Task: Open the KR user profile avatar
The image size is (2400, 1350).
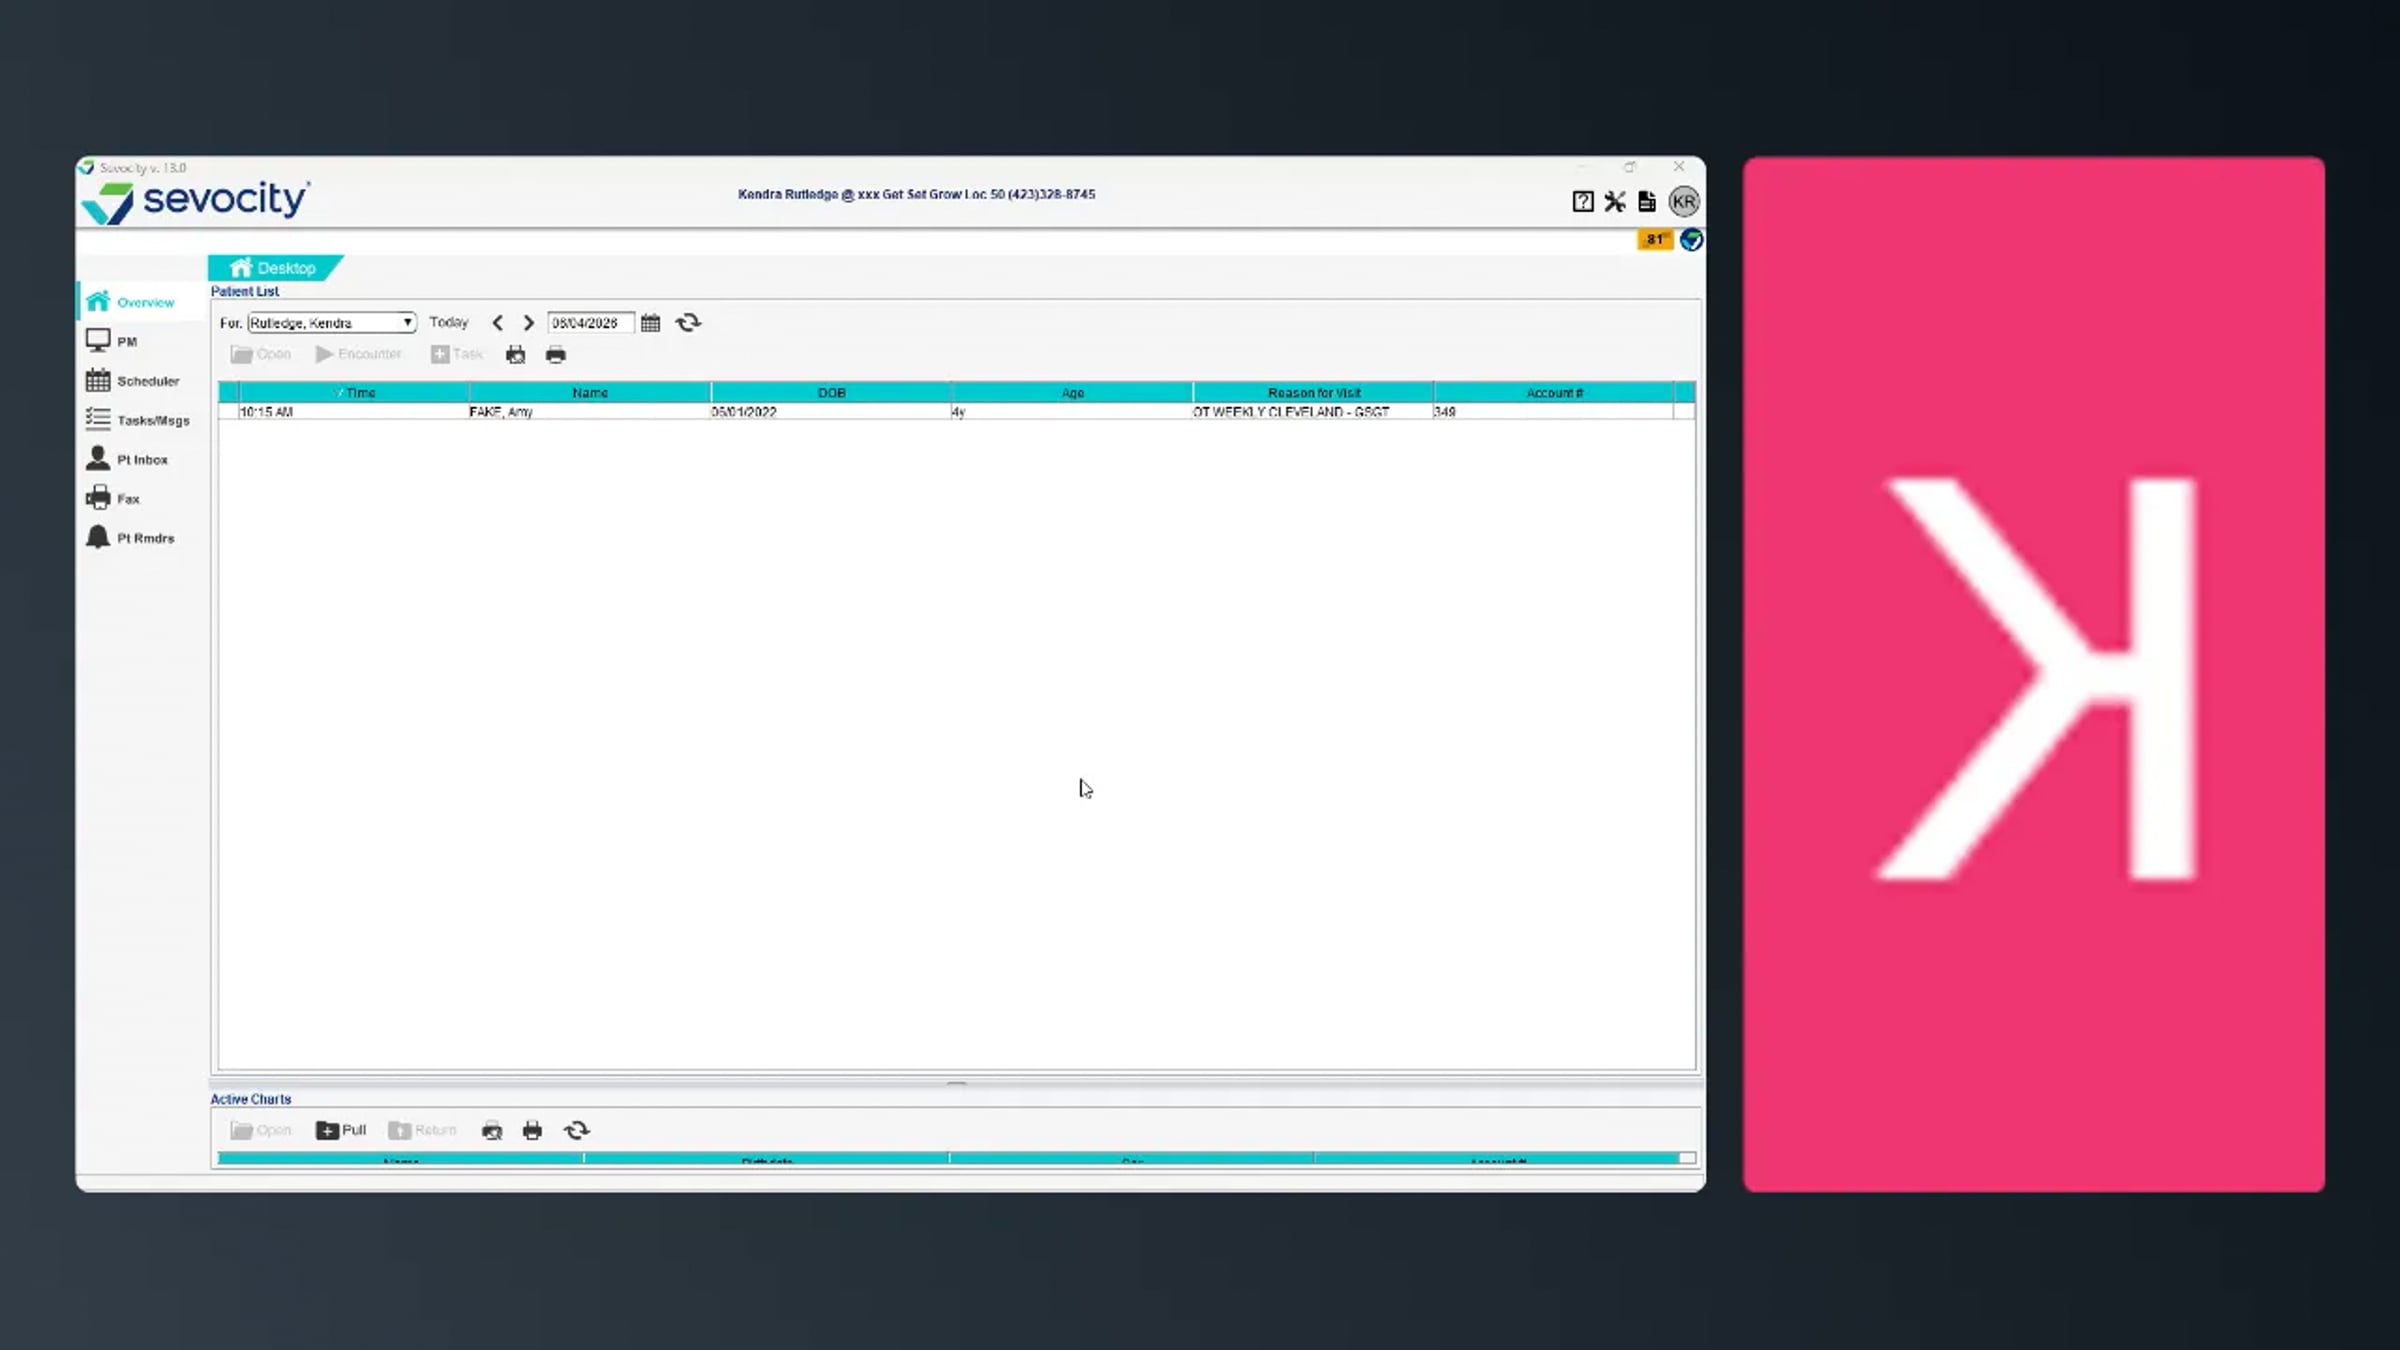Action: [x=1684, y=202]
